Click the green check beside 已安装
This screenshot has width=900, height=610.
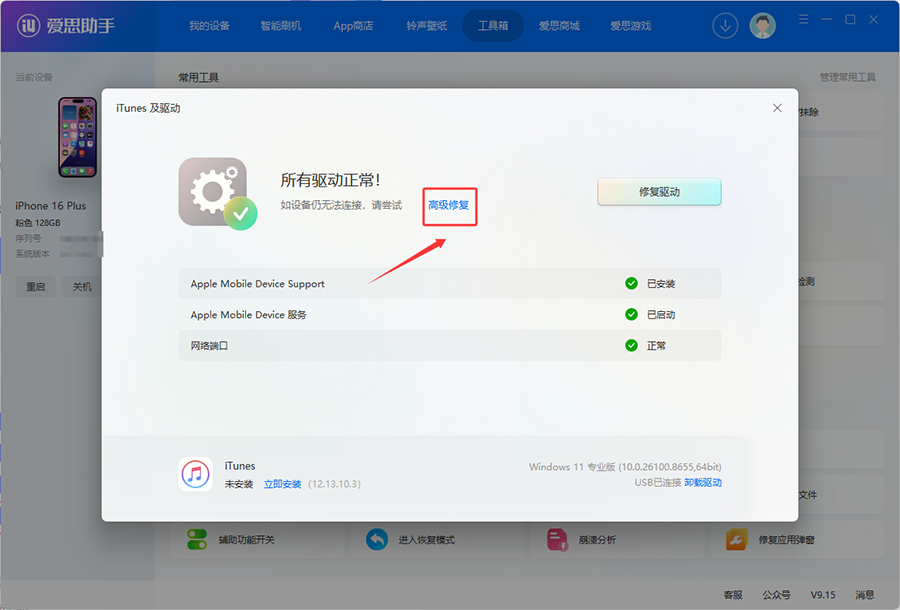pyautogui.click(x=631, y=283)
